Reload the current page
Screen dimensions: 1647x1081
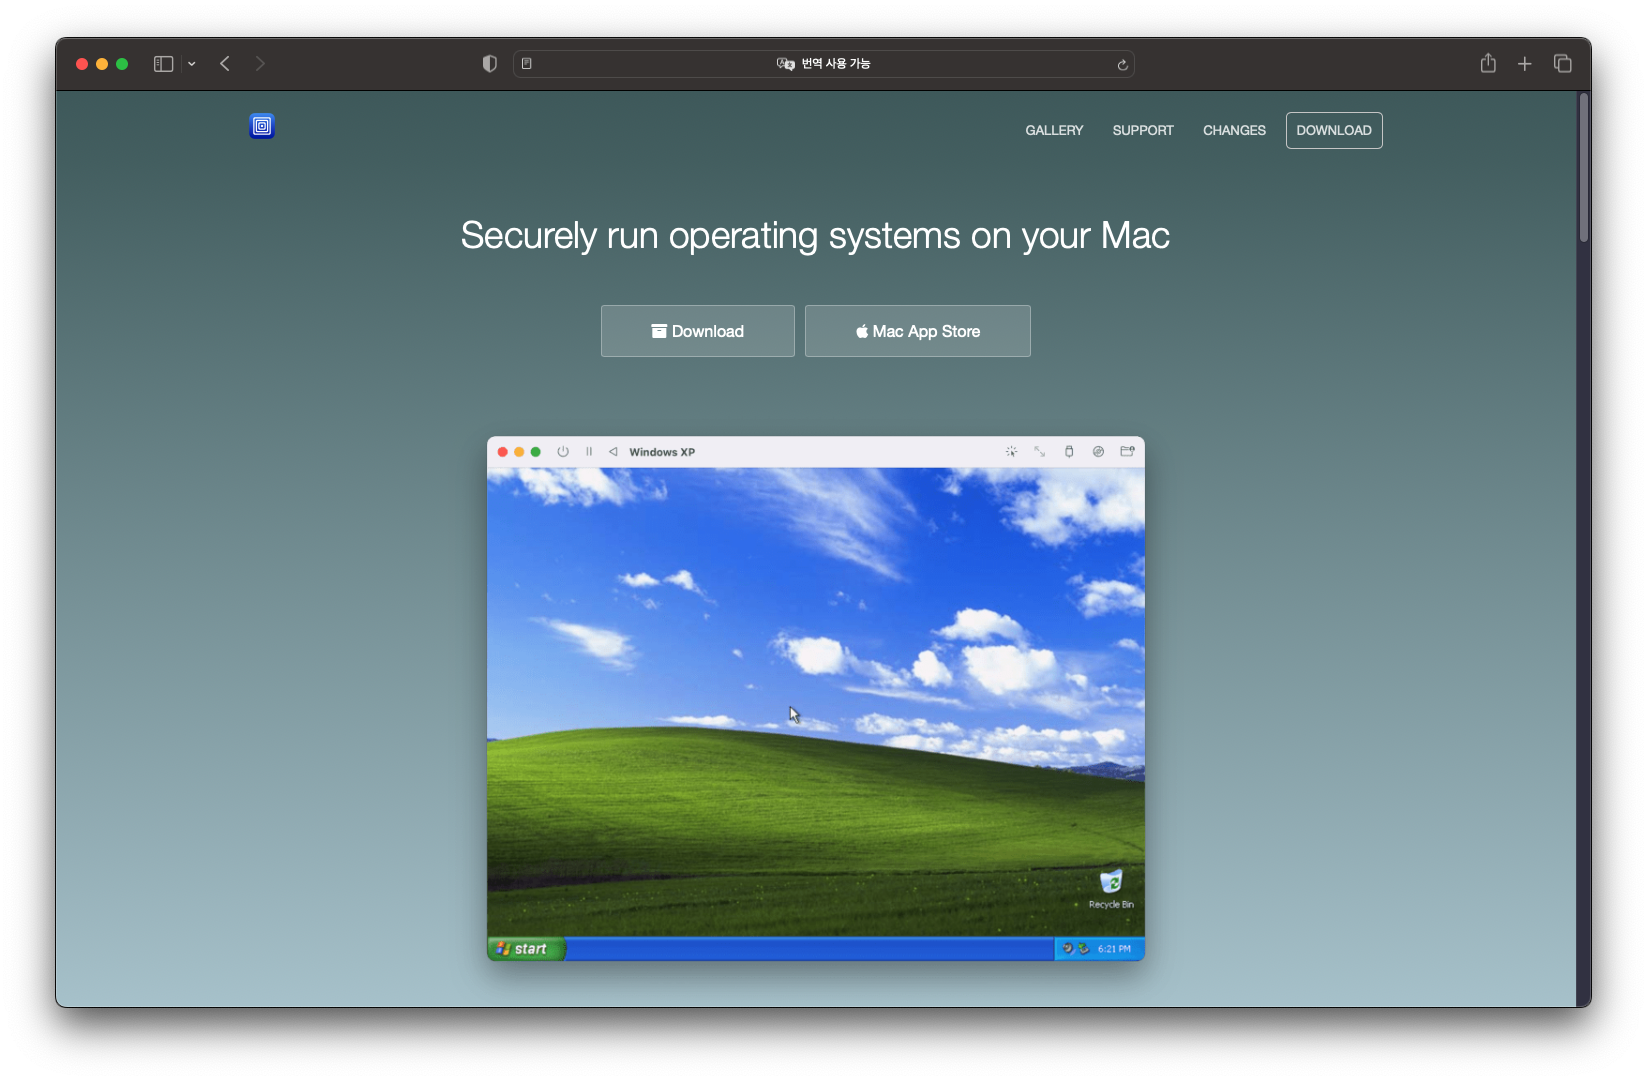click(1122, 65)
